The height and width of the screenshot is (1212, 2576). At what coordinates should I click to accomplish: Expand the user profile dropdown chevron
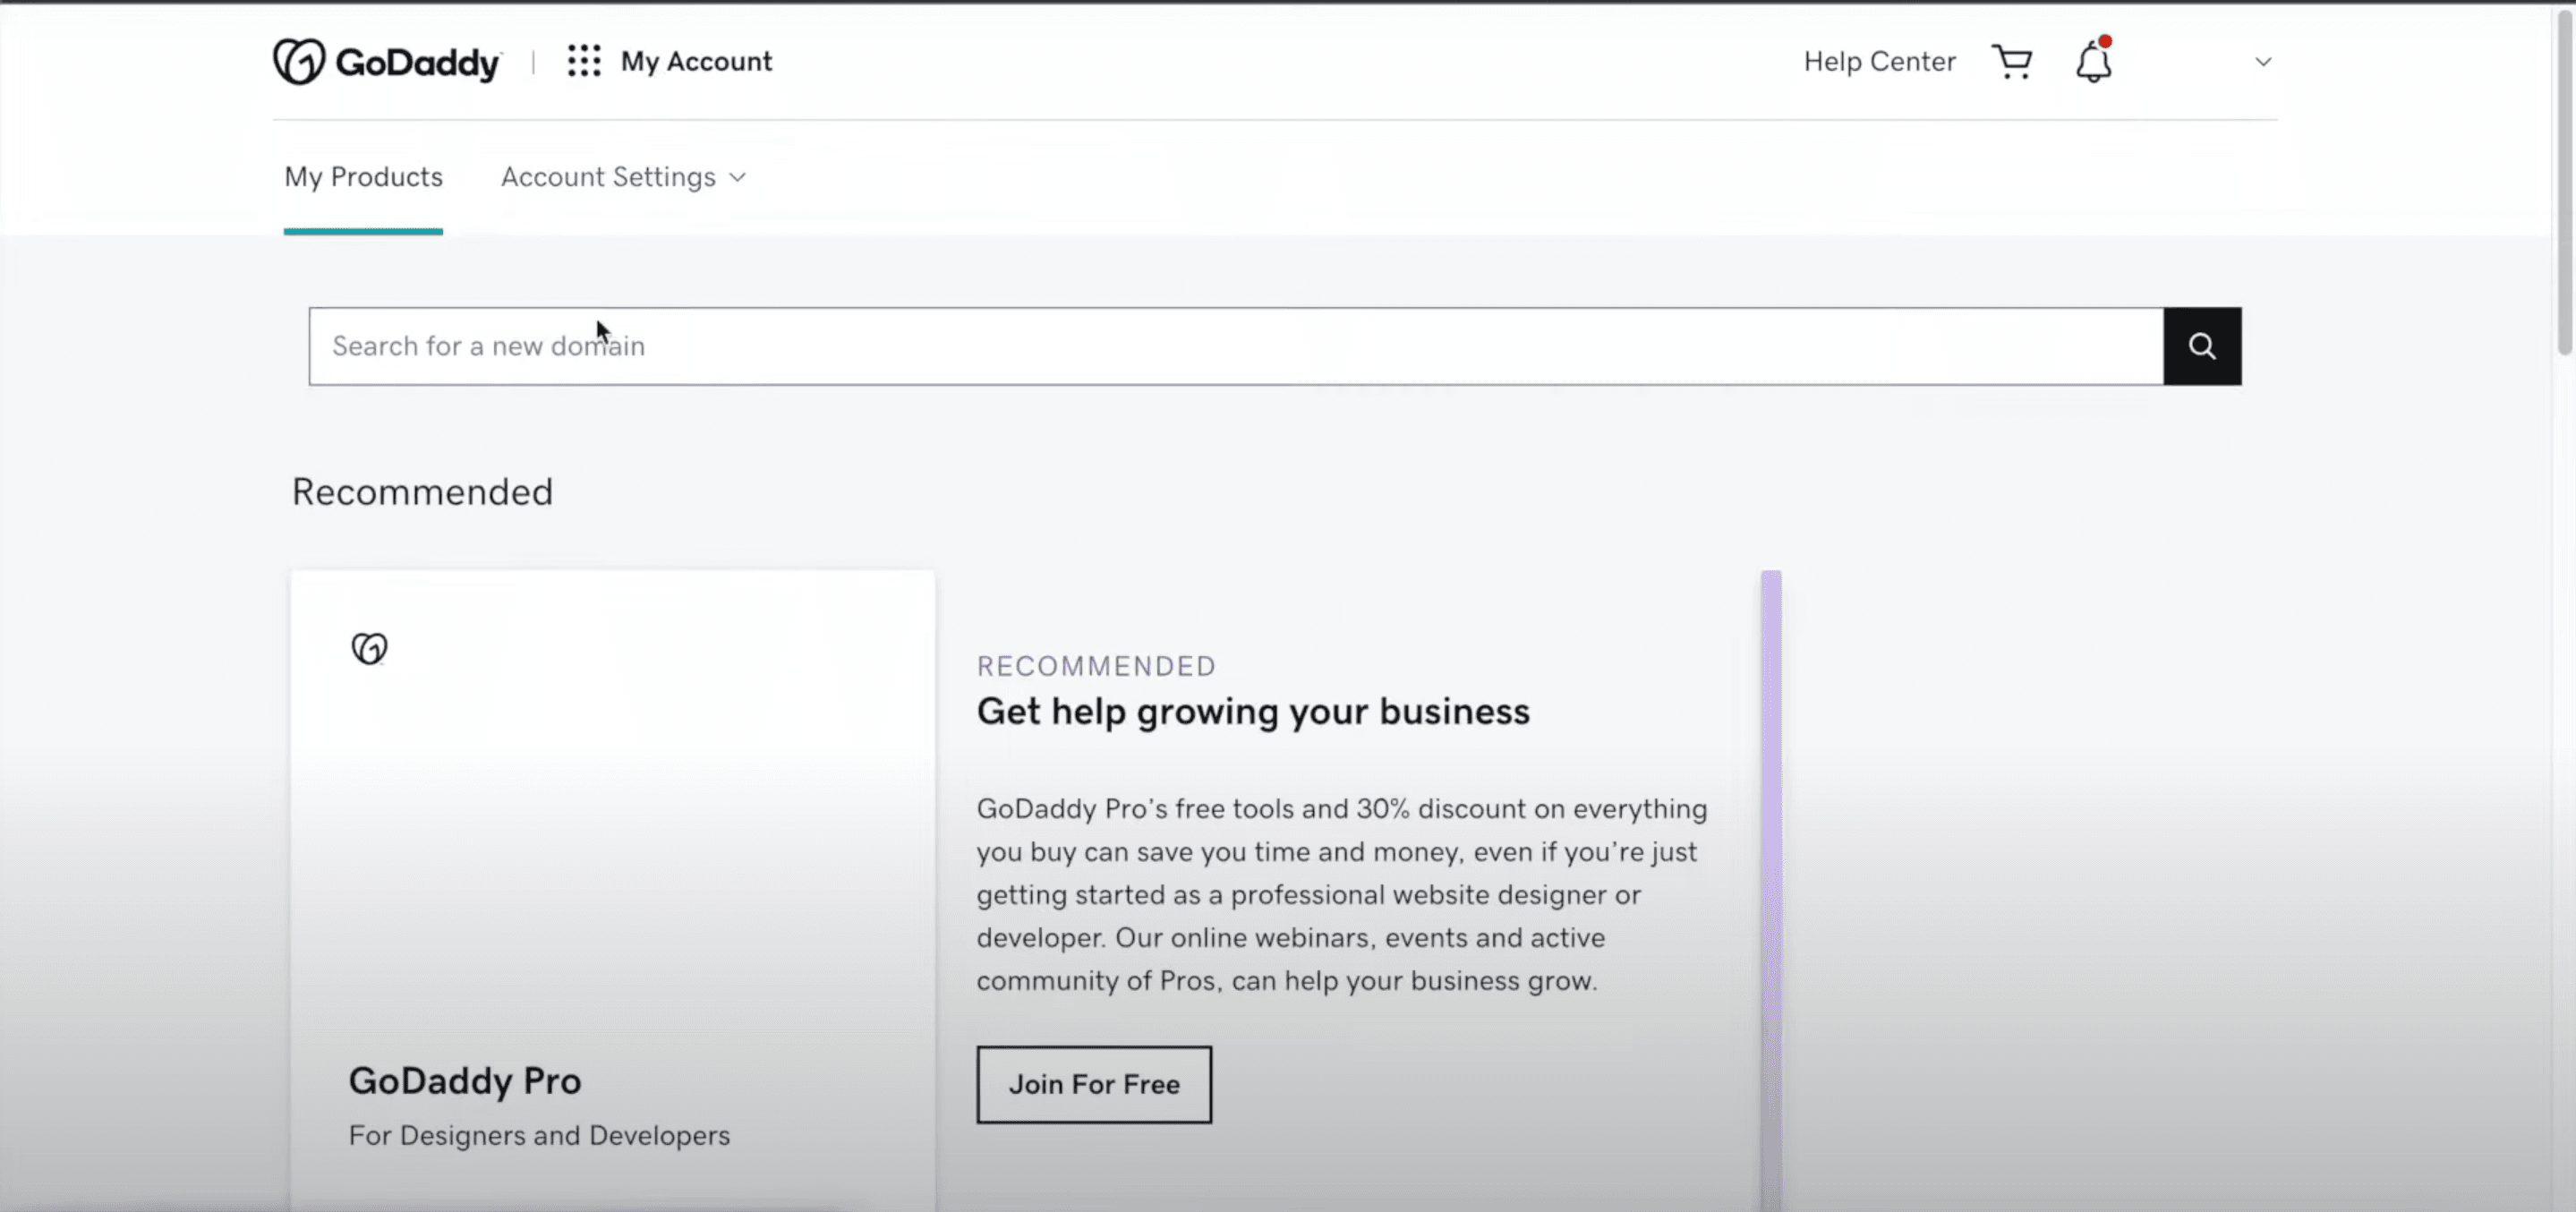click(x=2263, y=62)
